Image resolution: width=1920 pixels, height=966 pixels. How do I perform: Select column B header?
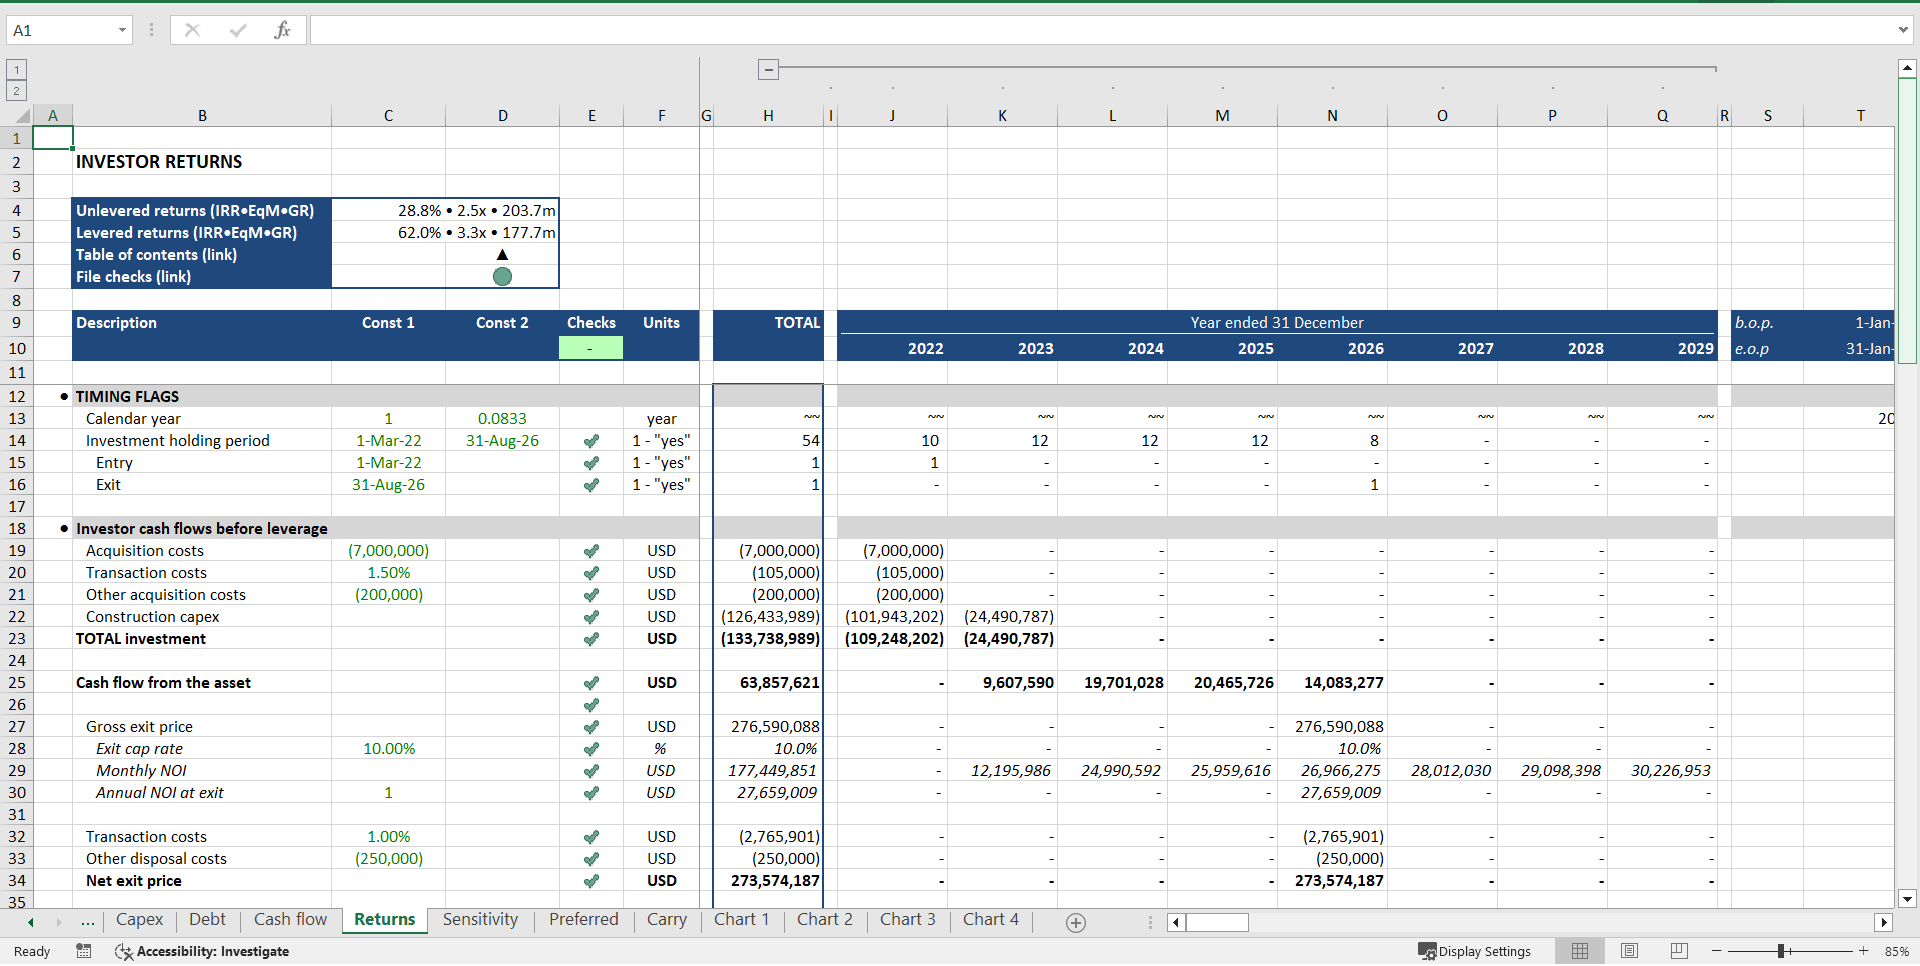tap(202, 116)
